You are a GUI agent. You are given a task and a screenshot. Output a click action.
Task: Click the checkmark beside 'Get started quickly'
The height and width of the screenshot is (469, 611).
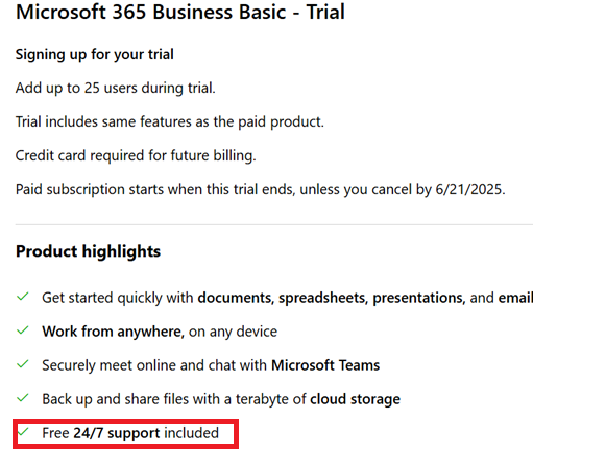point(23,297)
